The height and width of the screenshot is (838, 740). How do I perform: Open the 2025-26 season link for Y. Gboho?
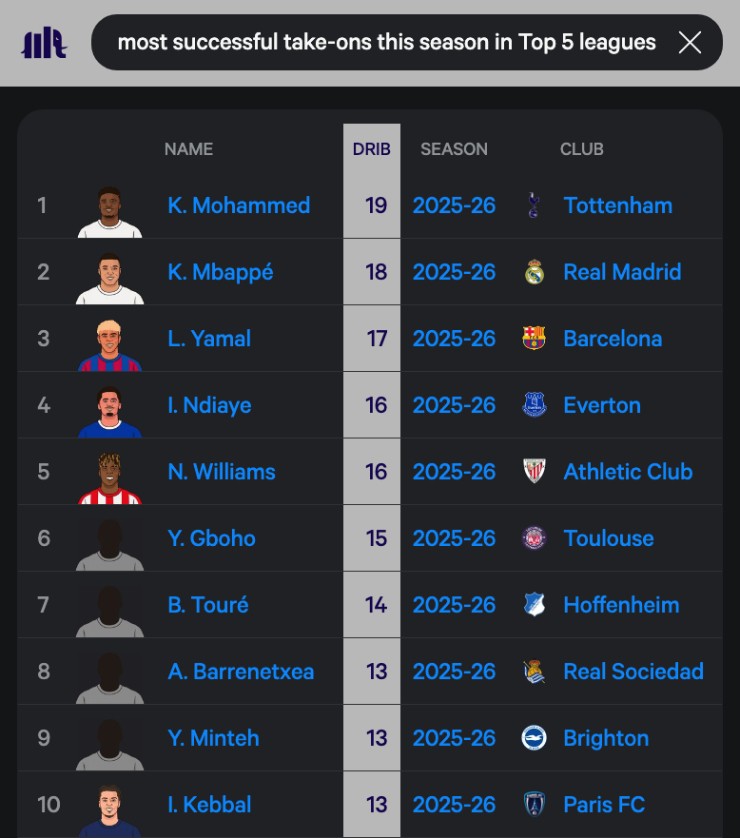tap(454, 538)
